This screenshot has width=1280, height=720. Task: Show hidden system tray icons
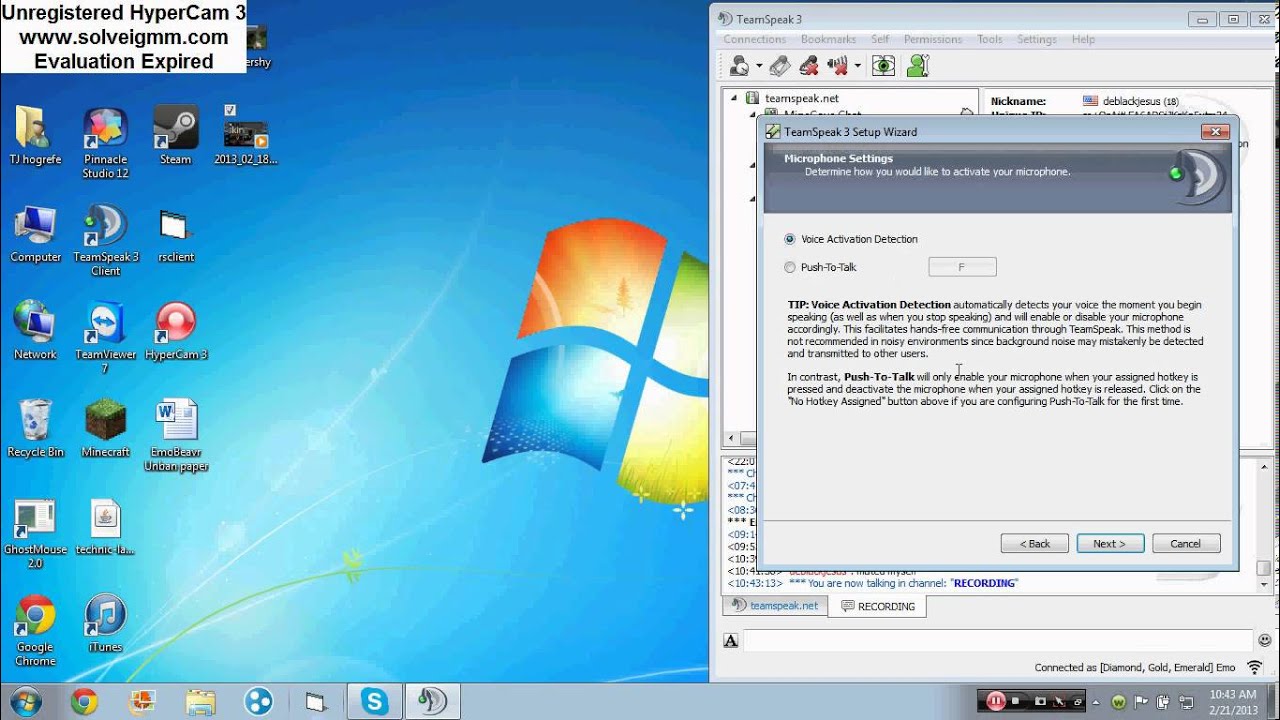pos(1098,701)
